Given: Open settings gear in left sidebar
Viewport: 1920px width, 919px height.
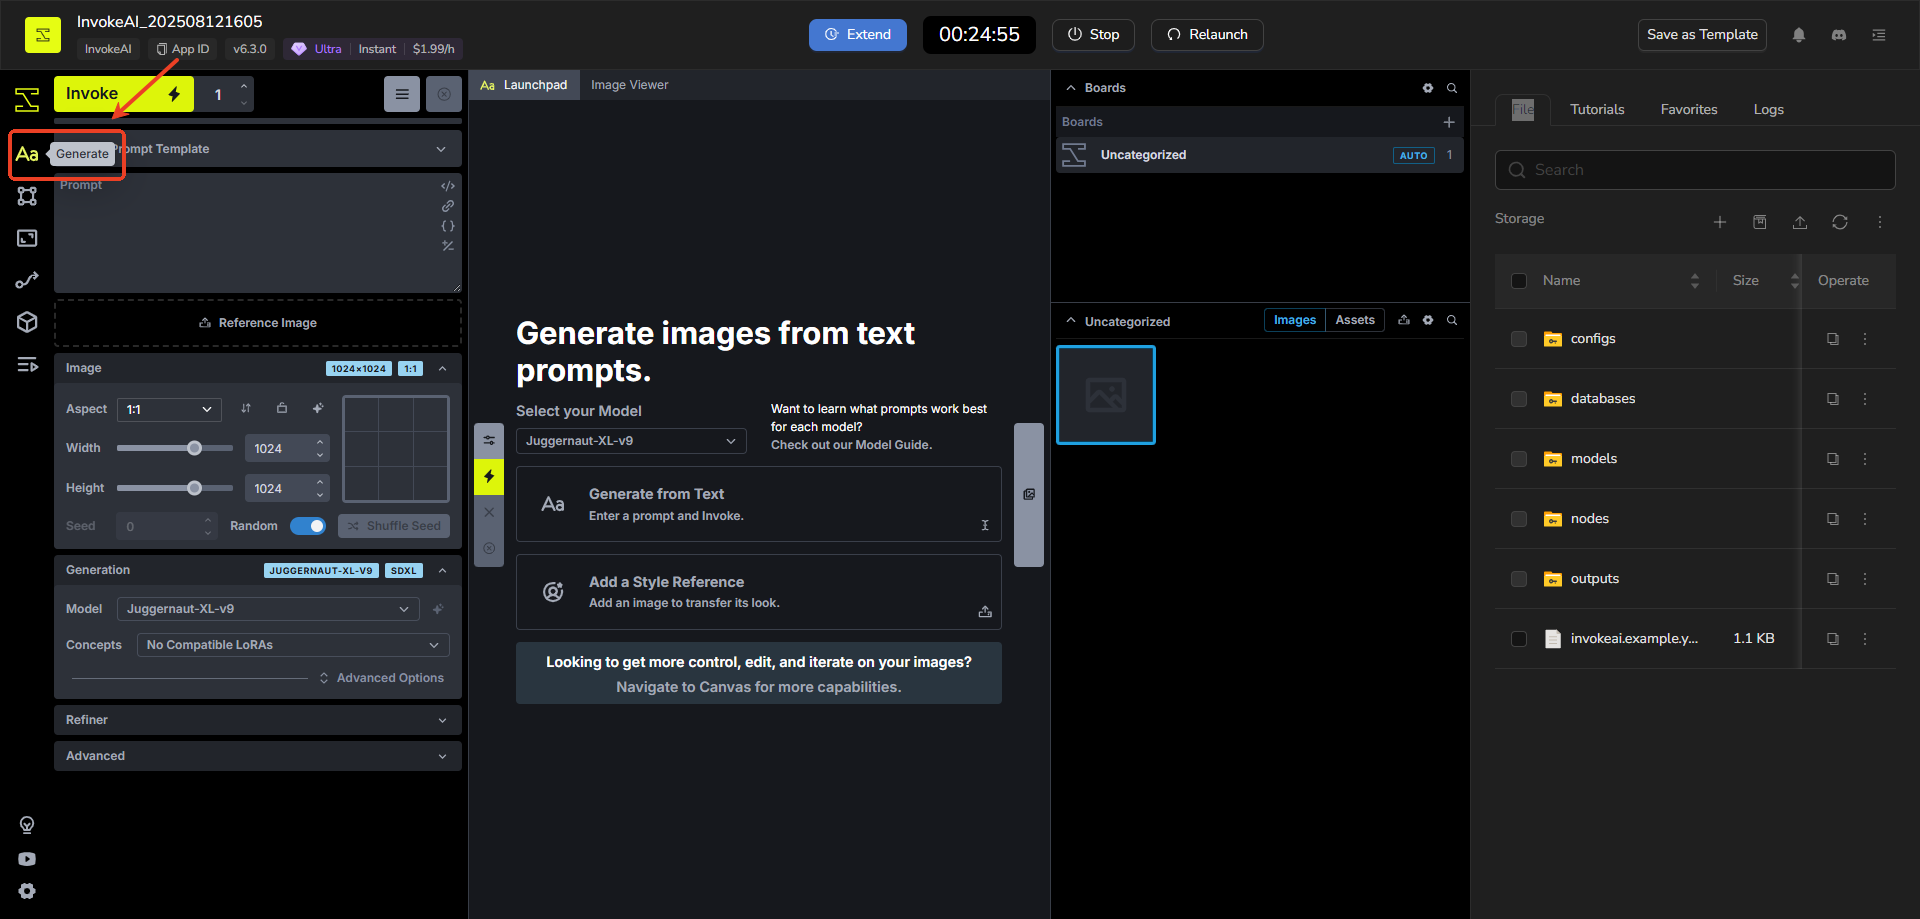Looking at the screenshot, I should coord(27,891).
